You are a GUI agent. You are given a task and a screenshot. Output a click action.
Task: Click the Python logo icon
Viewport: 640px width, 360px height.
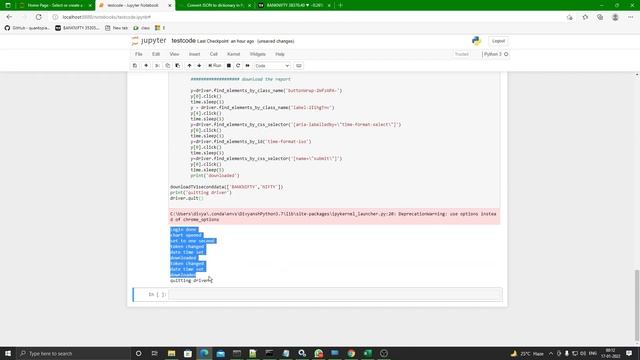pyautogui.click(x=476, y=41)
